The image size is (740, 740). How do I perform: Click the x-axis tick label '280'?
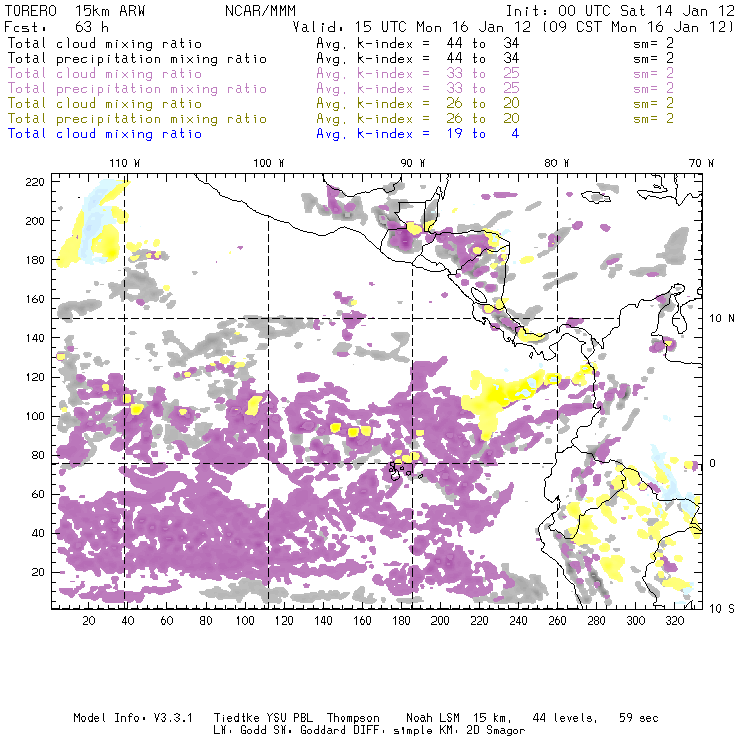point(597,621)
